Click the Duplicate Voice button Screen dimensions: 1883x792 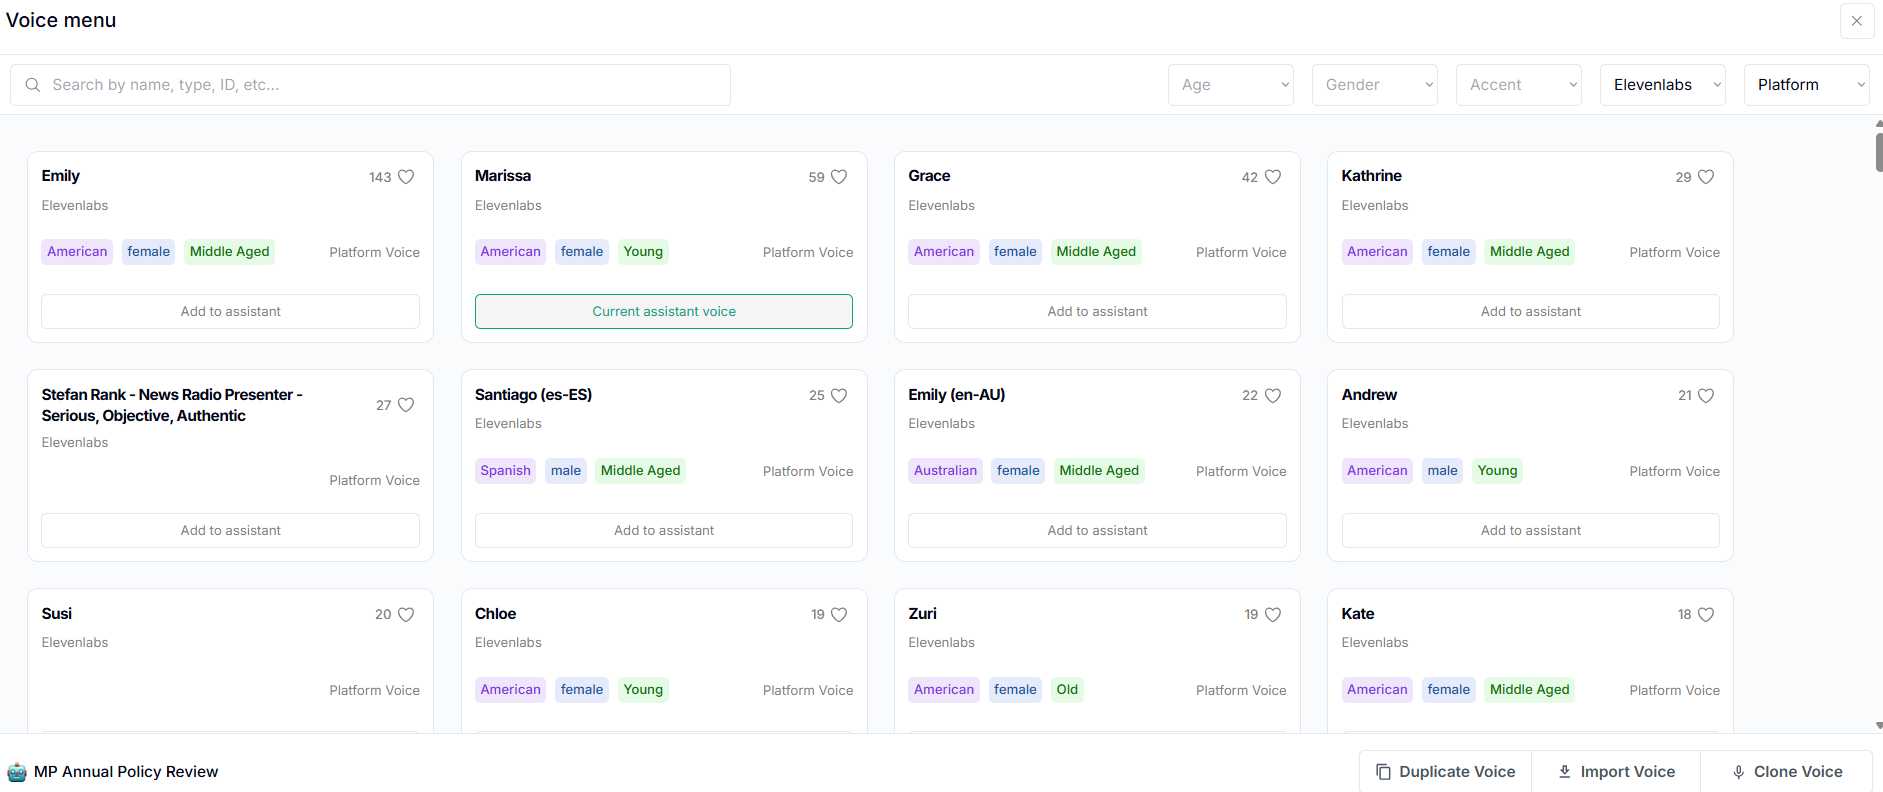point(1445,772)
